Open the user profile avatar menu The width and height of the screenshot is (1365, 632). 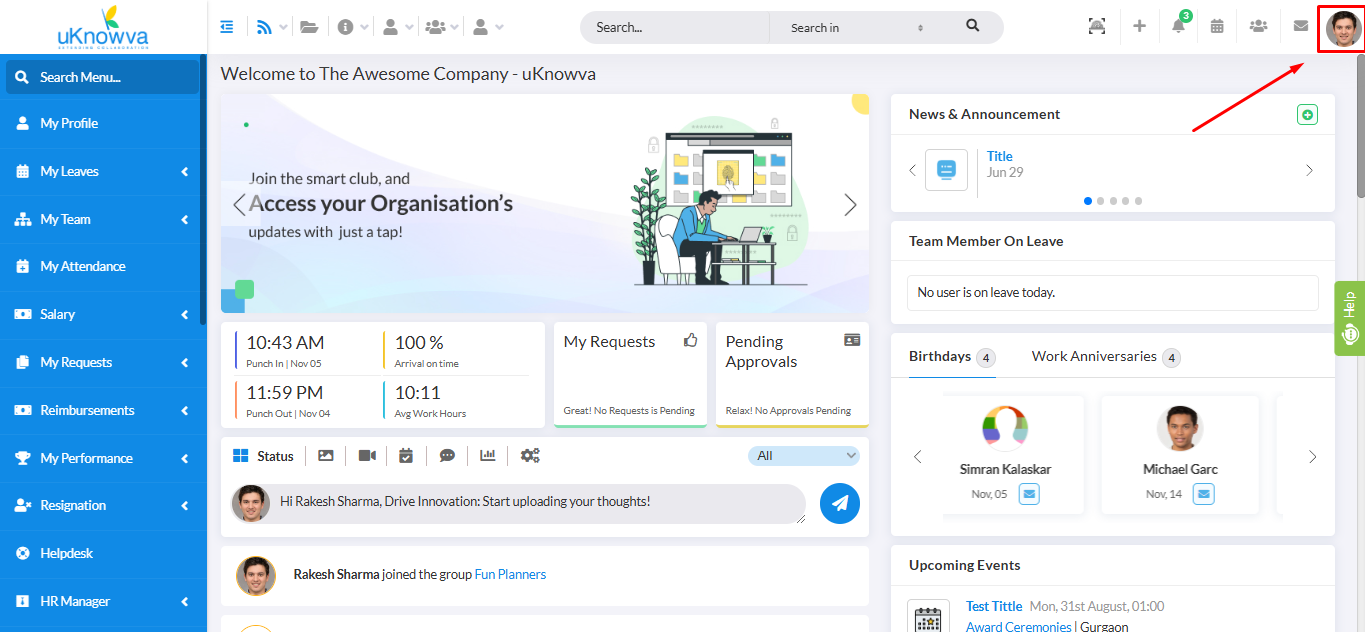click(1343, 27)
